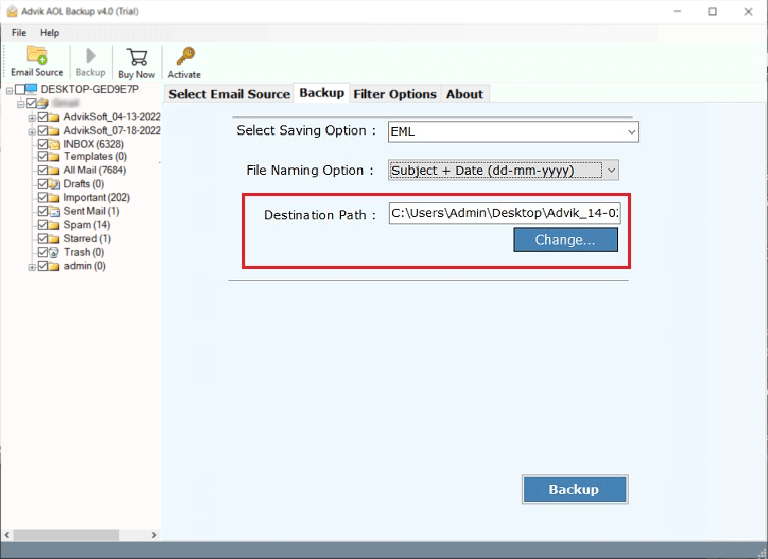768x559 pixels.
Task: Uncheck the Important (202) checkbox
Action: 43,197
